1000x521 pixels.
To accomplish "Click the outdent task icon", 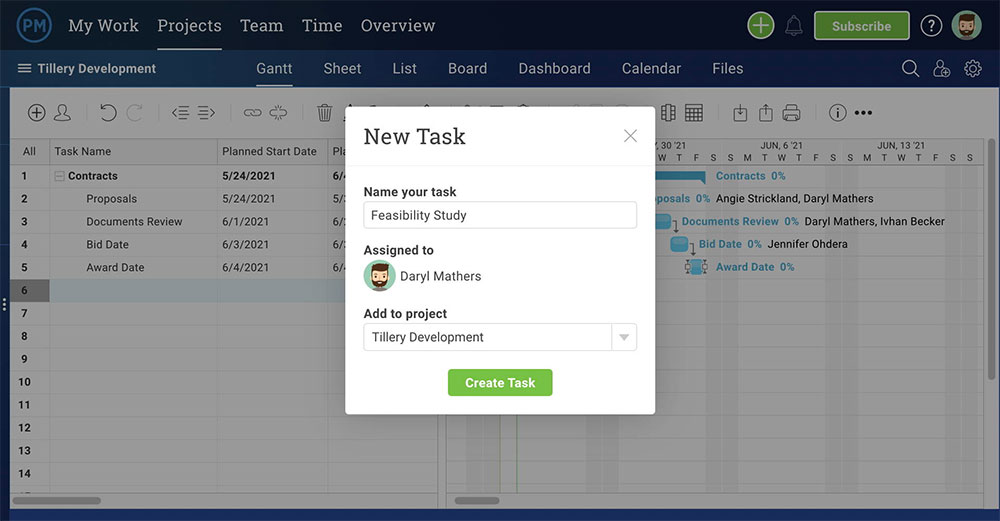I will [180, 113].
